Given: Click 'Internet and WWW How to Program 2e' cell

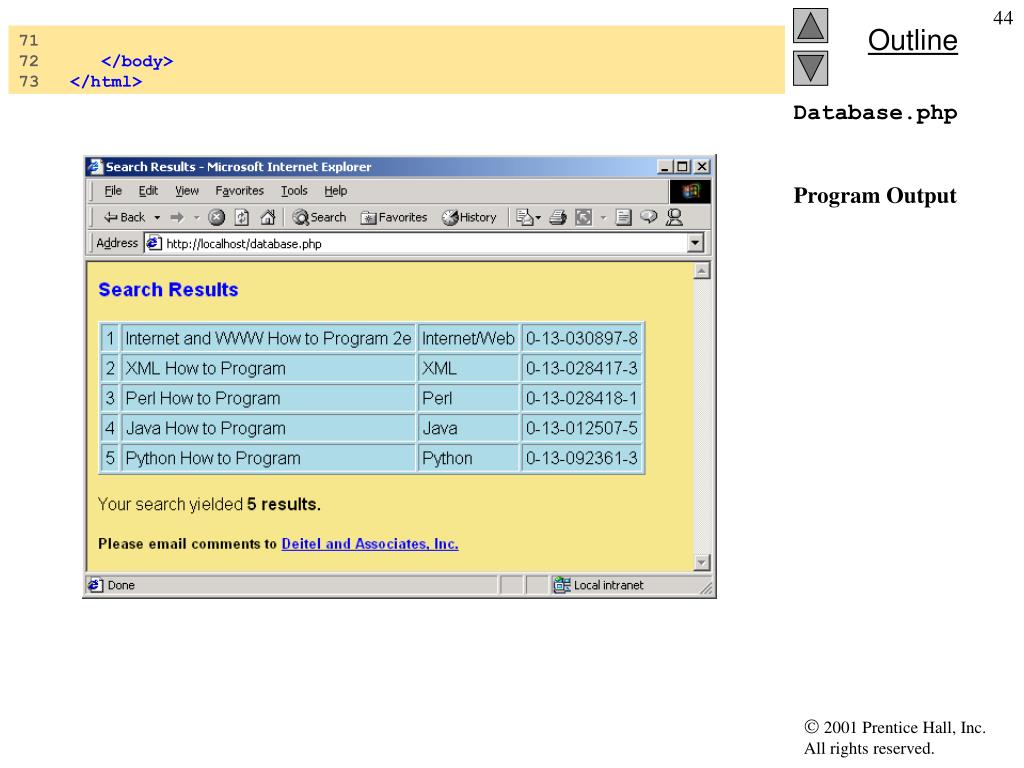Looking at the screenshot, I should 268,338.
